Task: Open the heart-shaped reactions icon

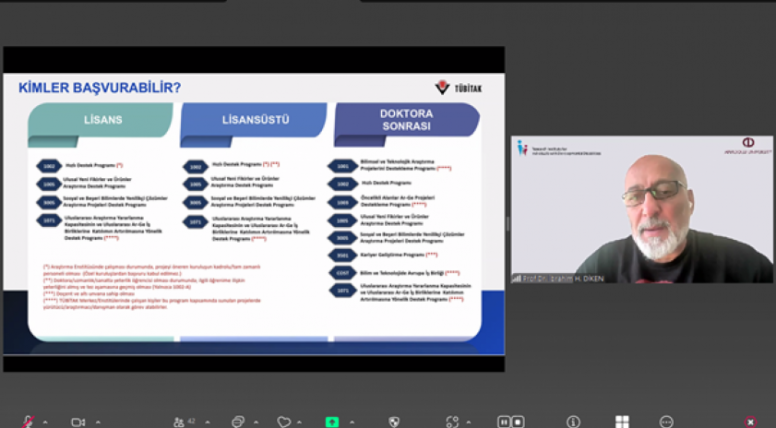Action: pyautogui.click(x=284, y=421)
